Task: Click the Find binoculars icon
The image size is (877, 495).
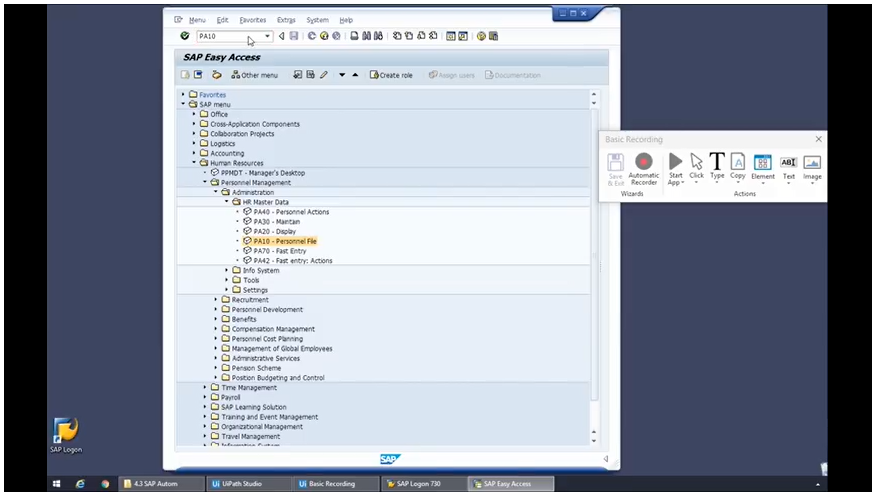Action: 366,36
